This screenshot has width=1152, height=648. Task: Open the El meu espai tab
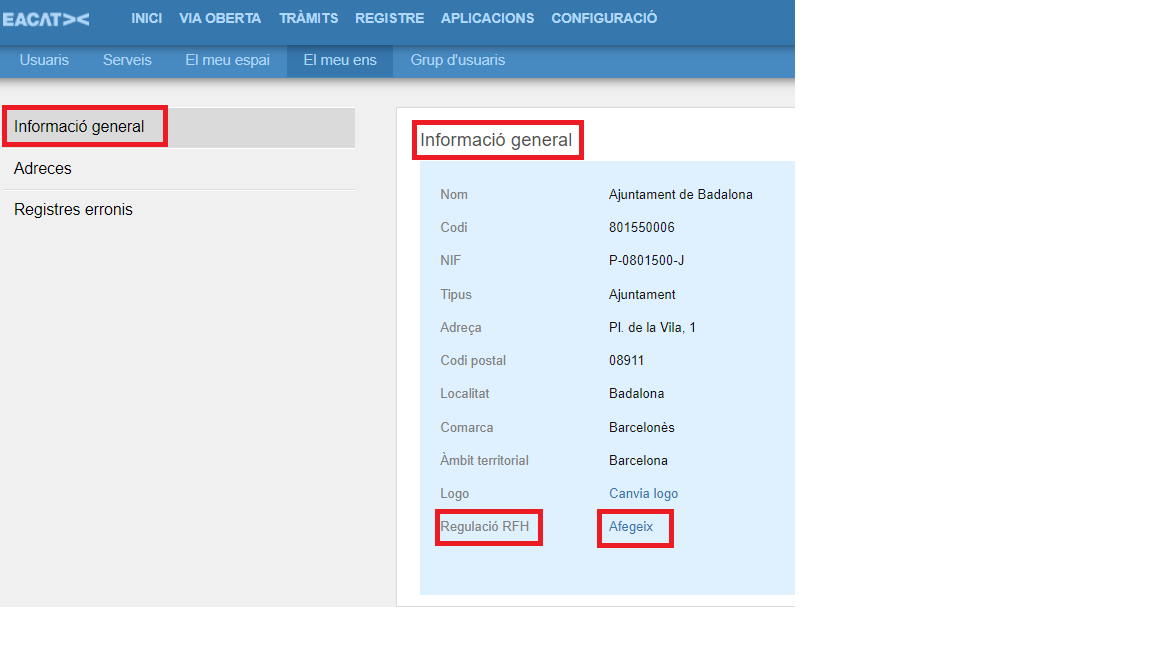coord(227,60)
